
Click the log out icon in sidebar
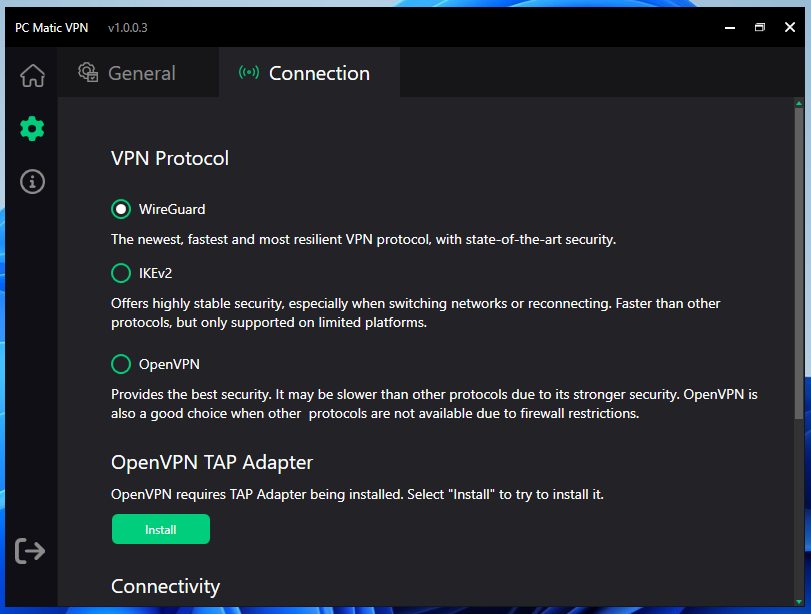30,550
